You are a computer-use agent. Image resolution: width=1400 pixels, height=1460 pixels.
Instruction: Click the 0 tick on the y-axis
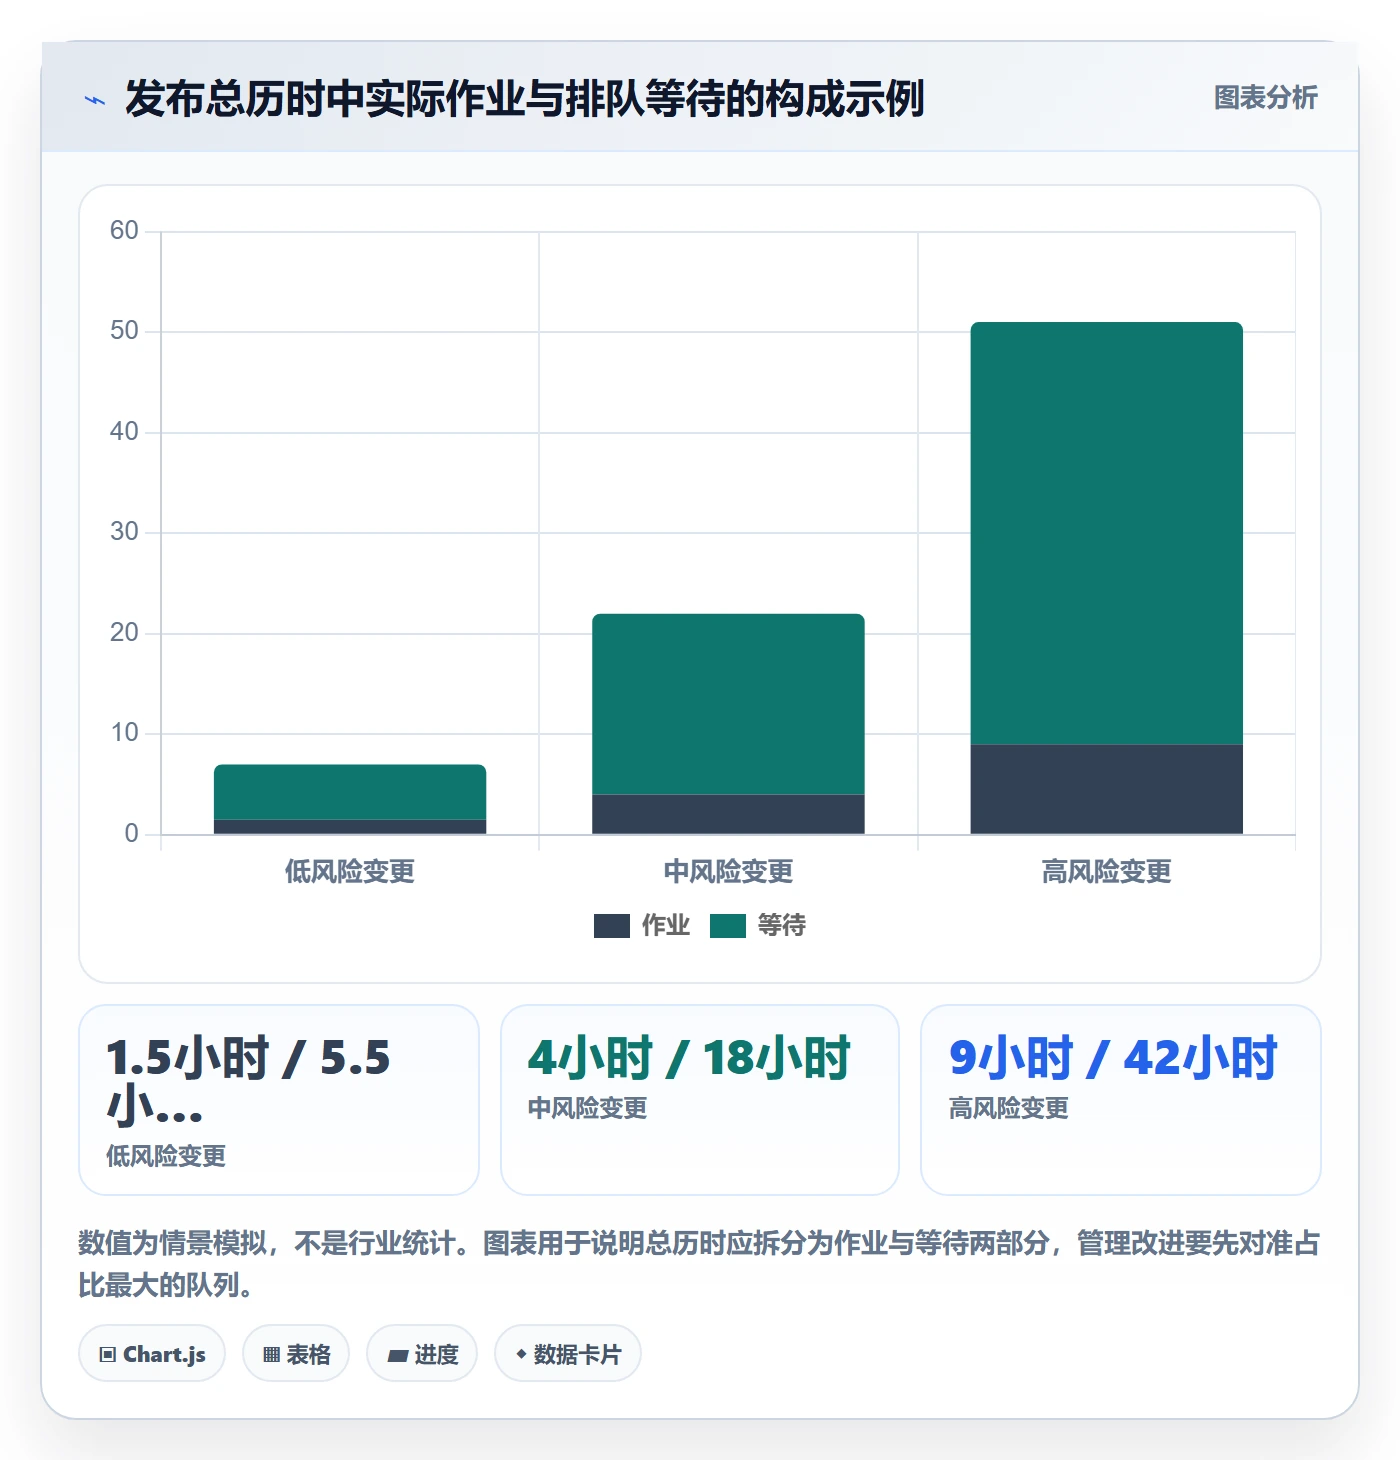pyautogui.click(x=131, y=834)
